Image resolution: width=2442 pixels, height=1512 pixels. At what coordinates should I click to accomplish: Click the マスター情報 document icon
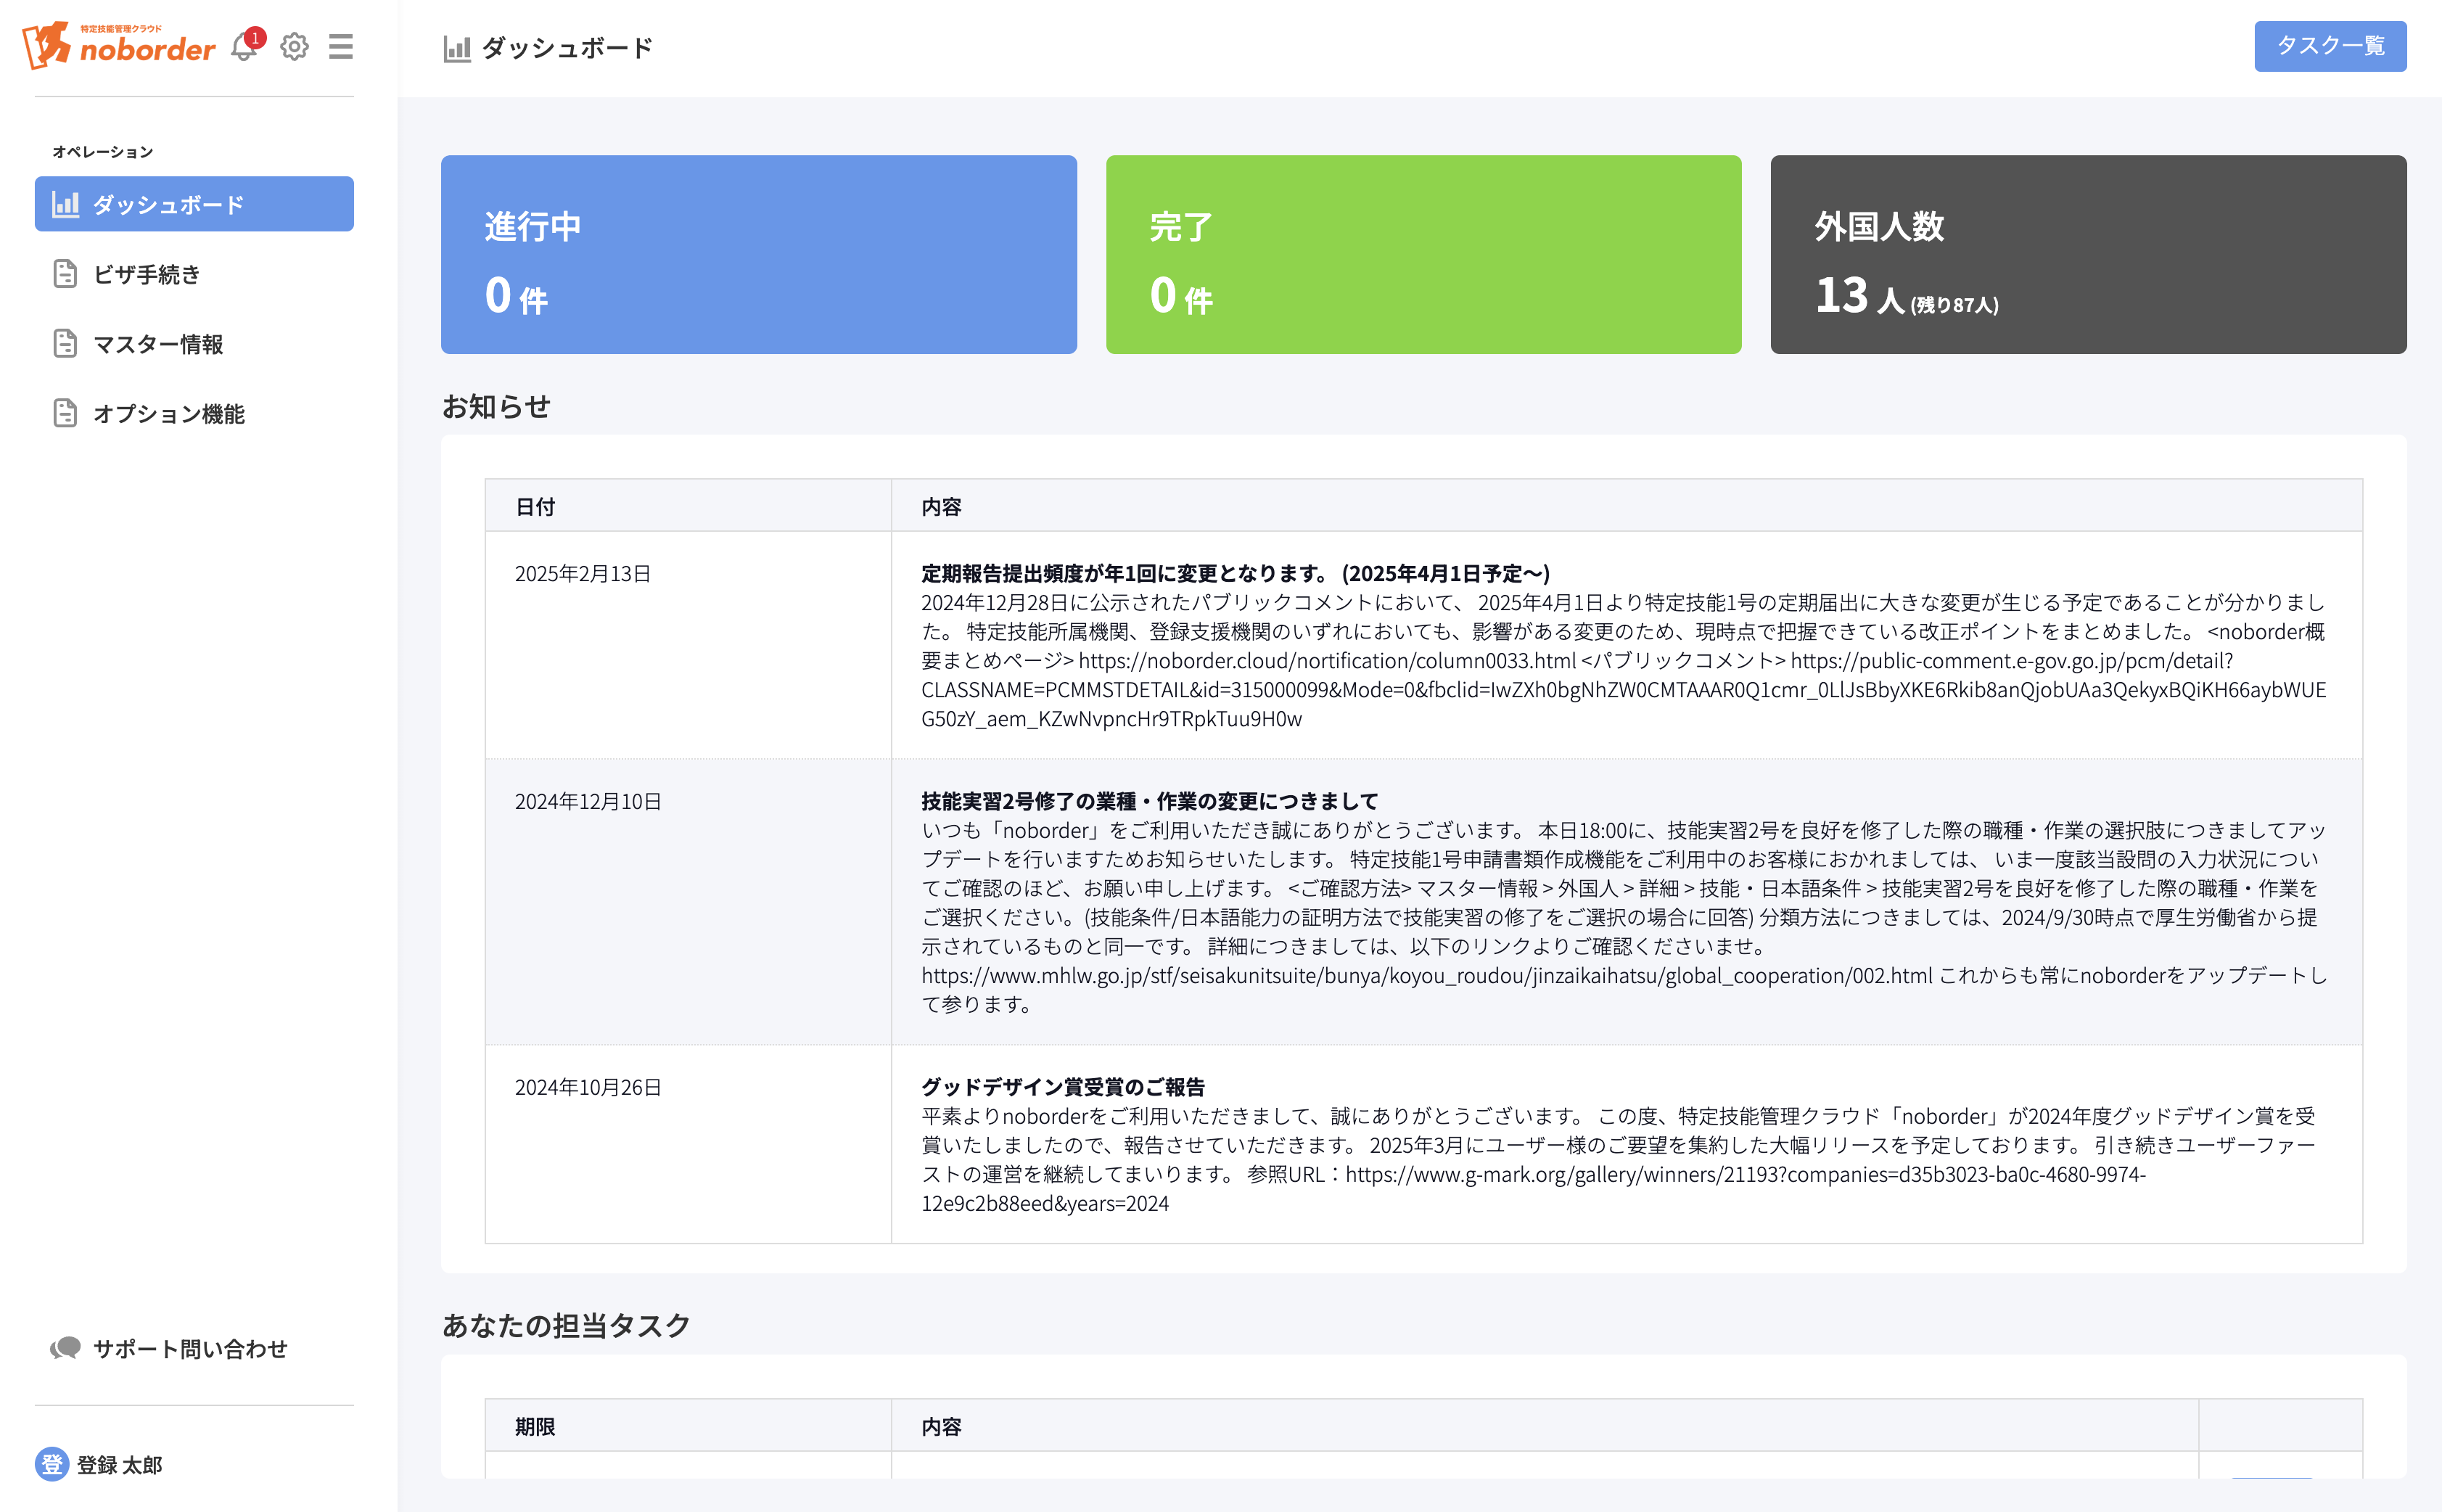[65, 344]
